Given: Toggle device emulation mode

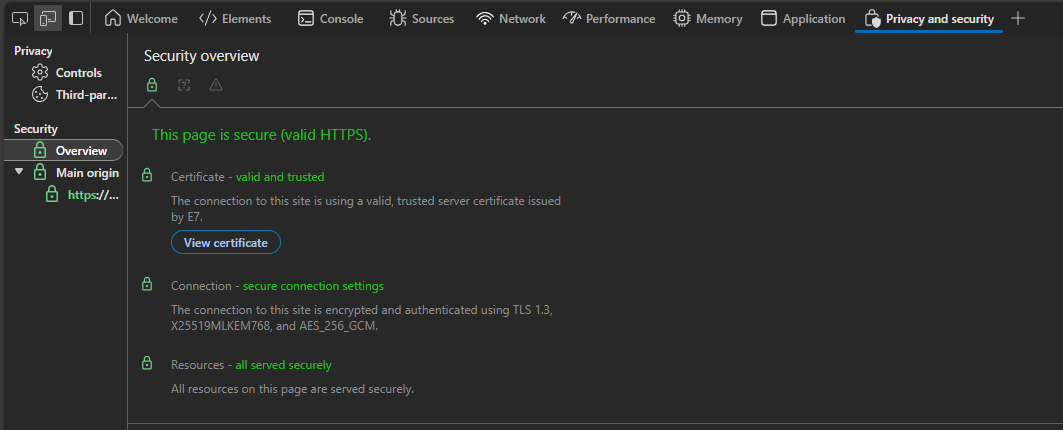Looking at the screenshot, I should point(47,18).
